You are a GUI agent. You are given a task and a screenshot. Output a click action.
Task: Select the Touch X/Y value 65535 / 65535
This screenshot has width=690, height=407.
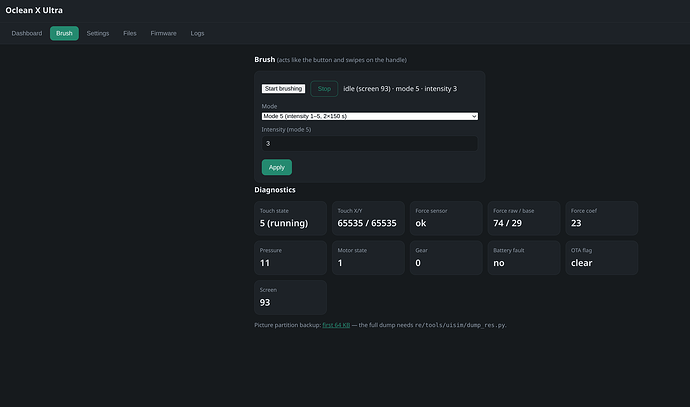click(367, 223)
